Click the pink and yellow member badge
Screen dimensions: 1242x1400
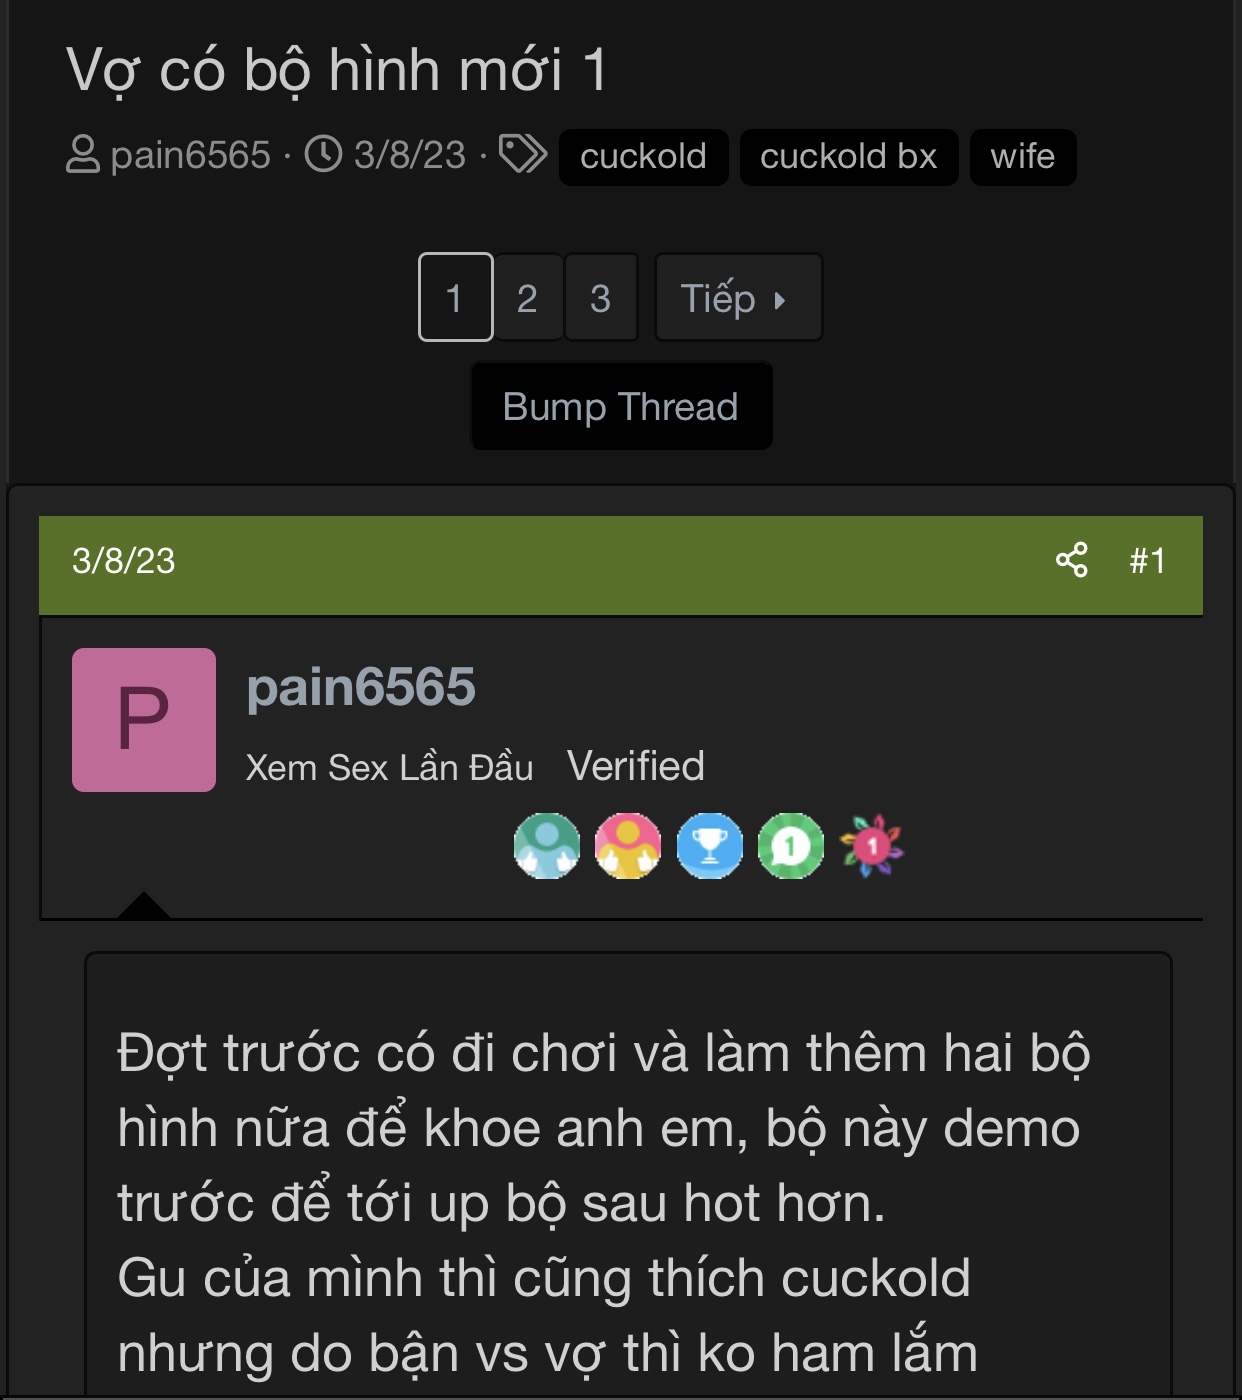pyautogui.click(x=628, y=846)
